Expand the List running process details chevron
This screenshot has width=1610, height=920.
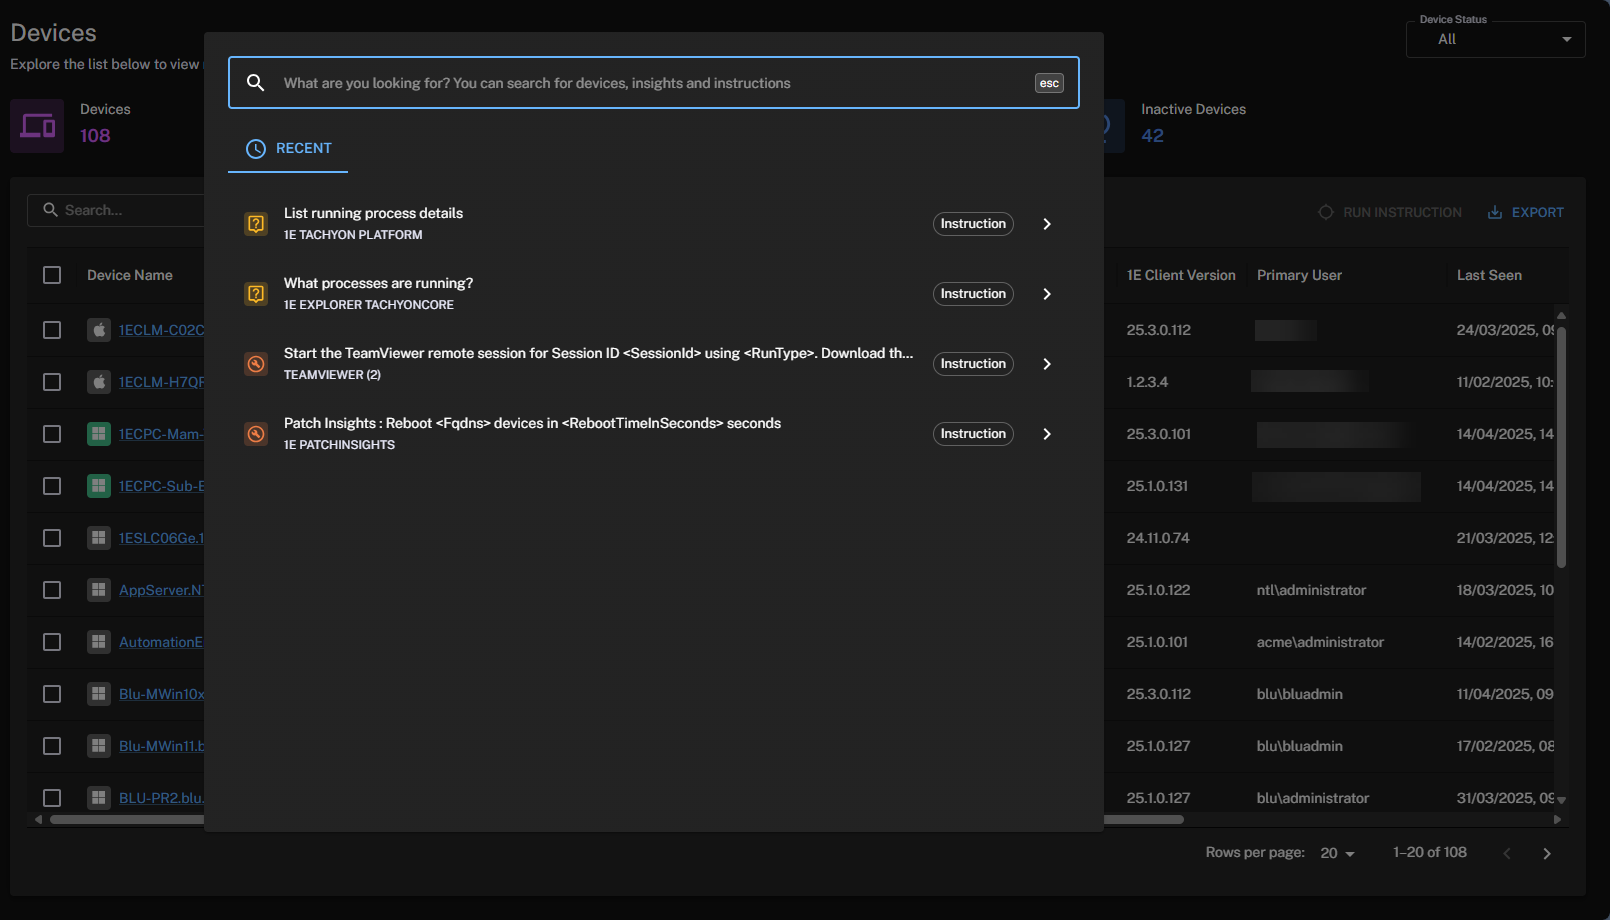point(1047,224)
